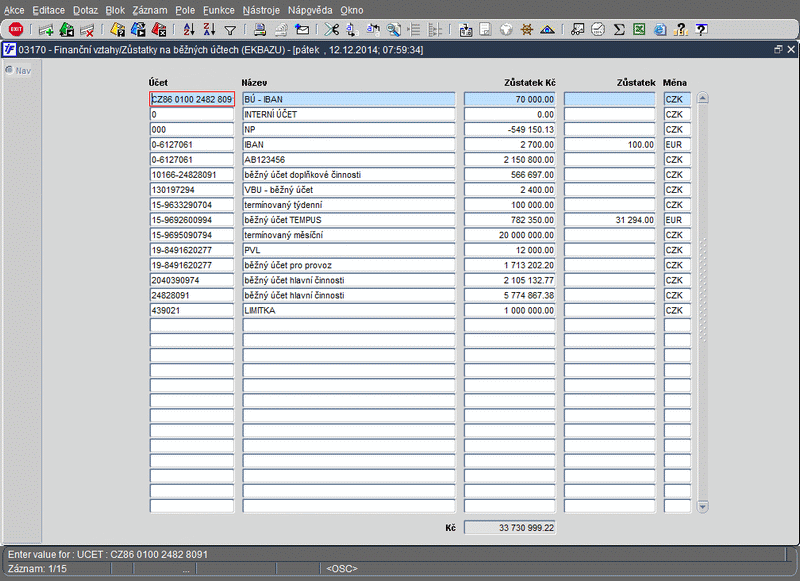Click the context help question mark icon

point(702,30)
